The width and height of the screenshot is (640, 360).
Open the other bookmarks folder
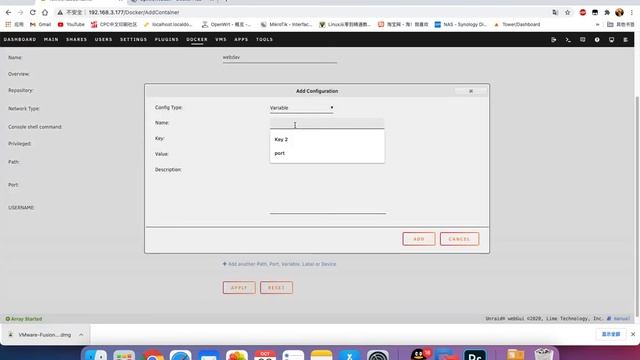click(621, 24)
